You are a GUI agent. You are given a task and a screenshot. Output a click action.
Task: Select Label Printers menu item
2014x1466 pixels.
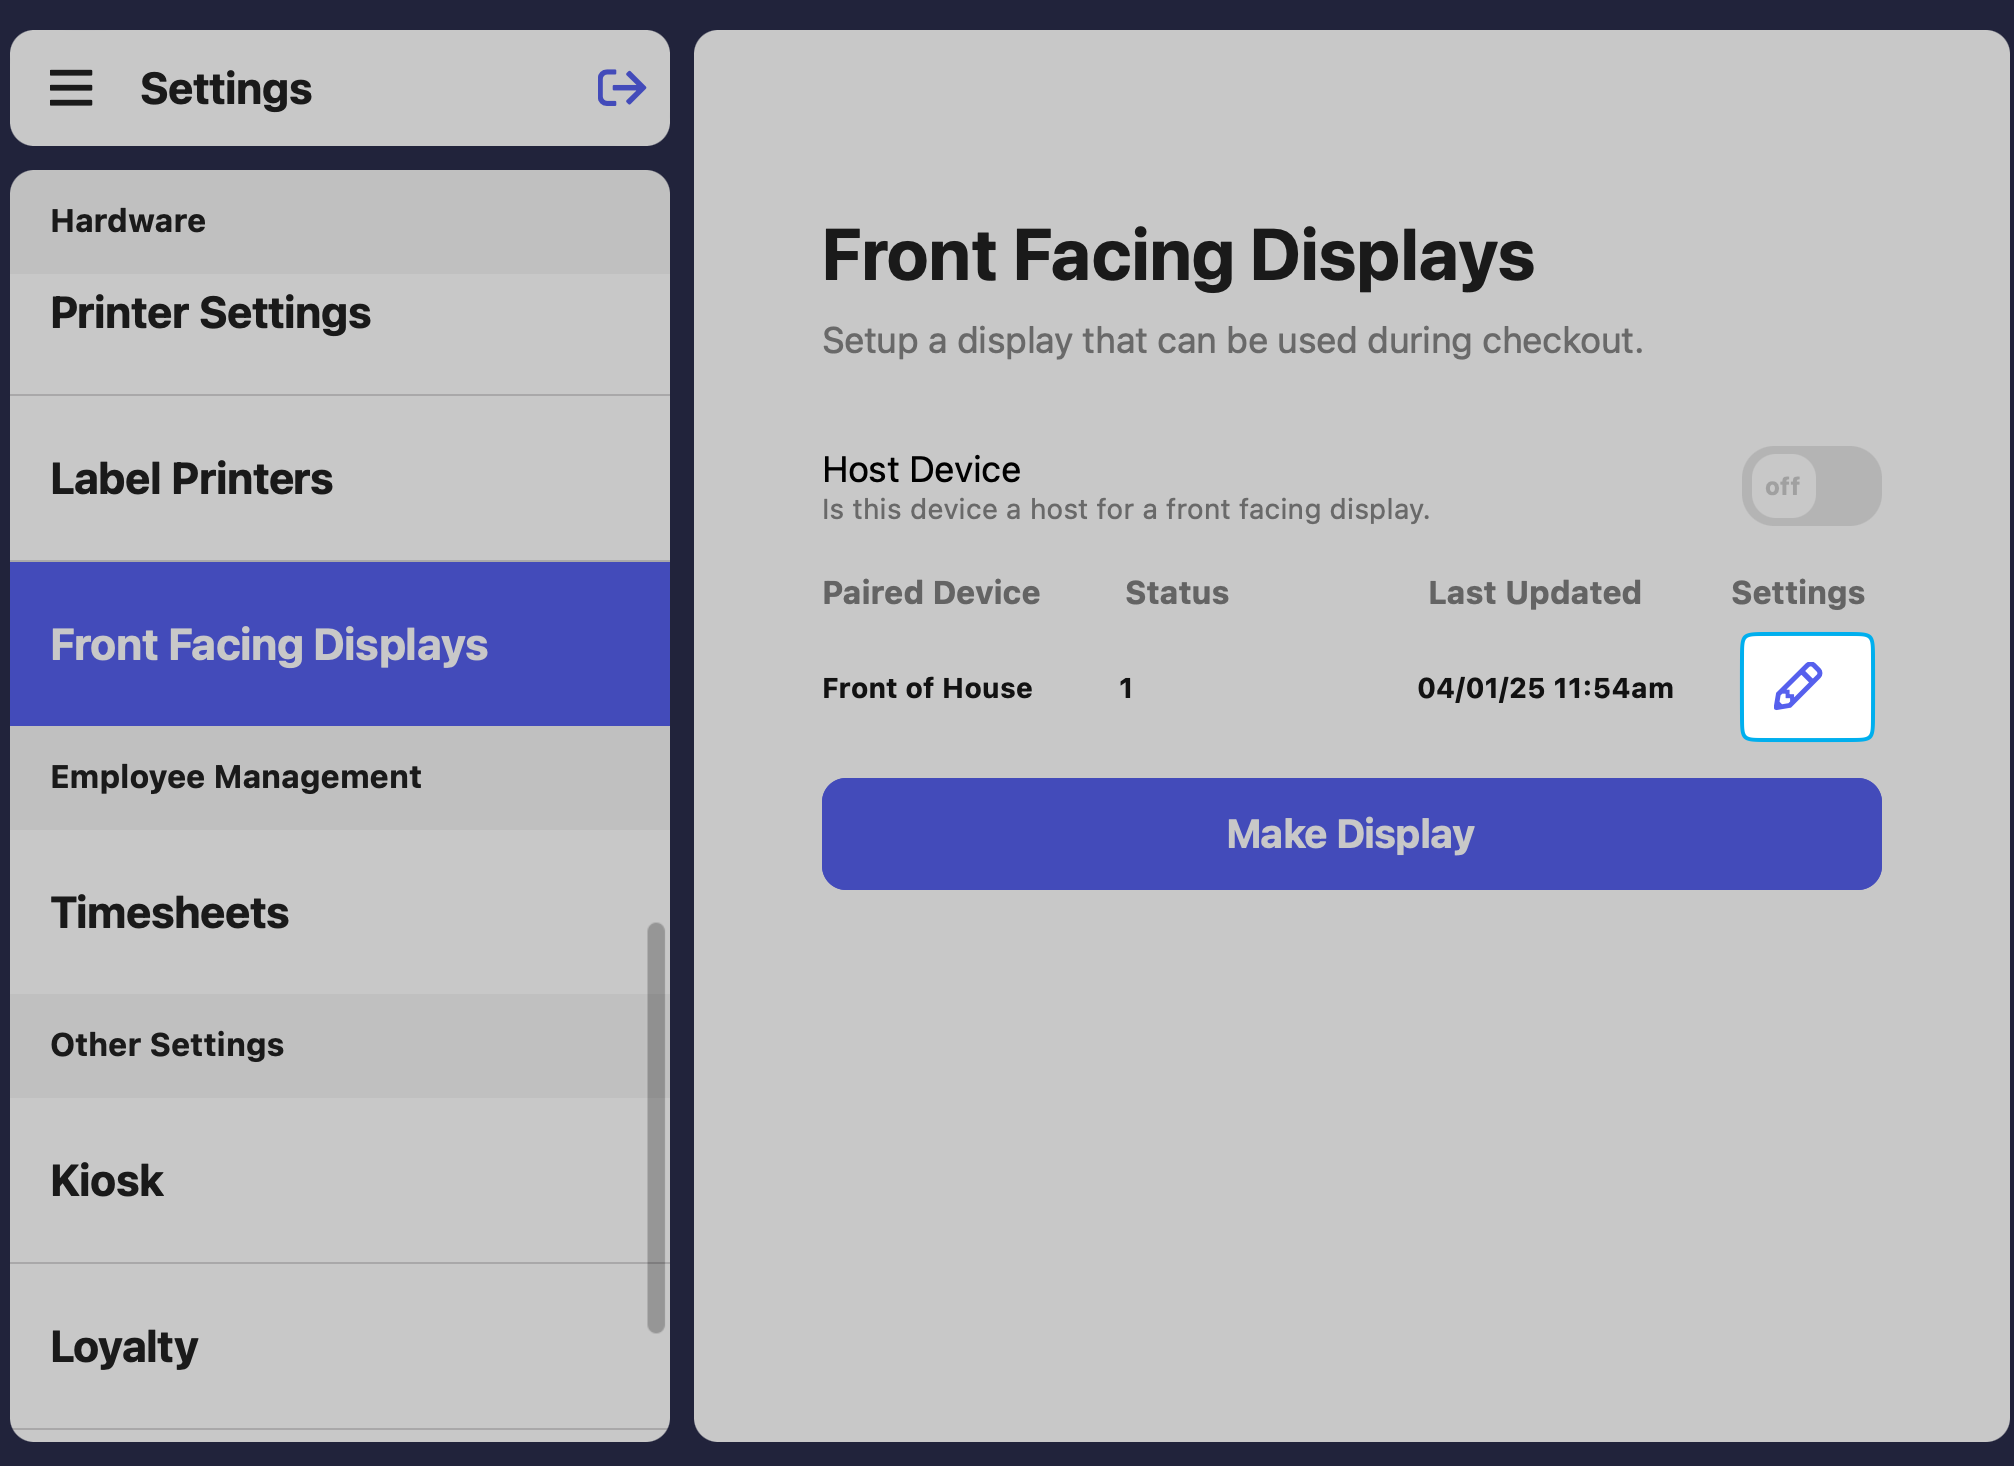192,479
